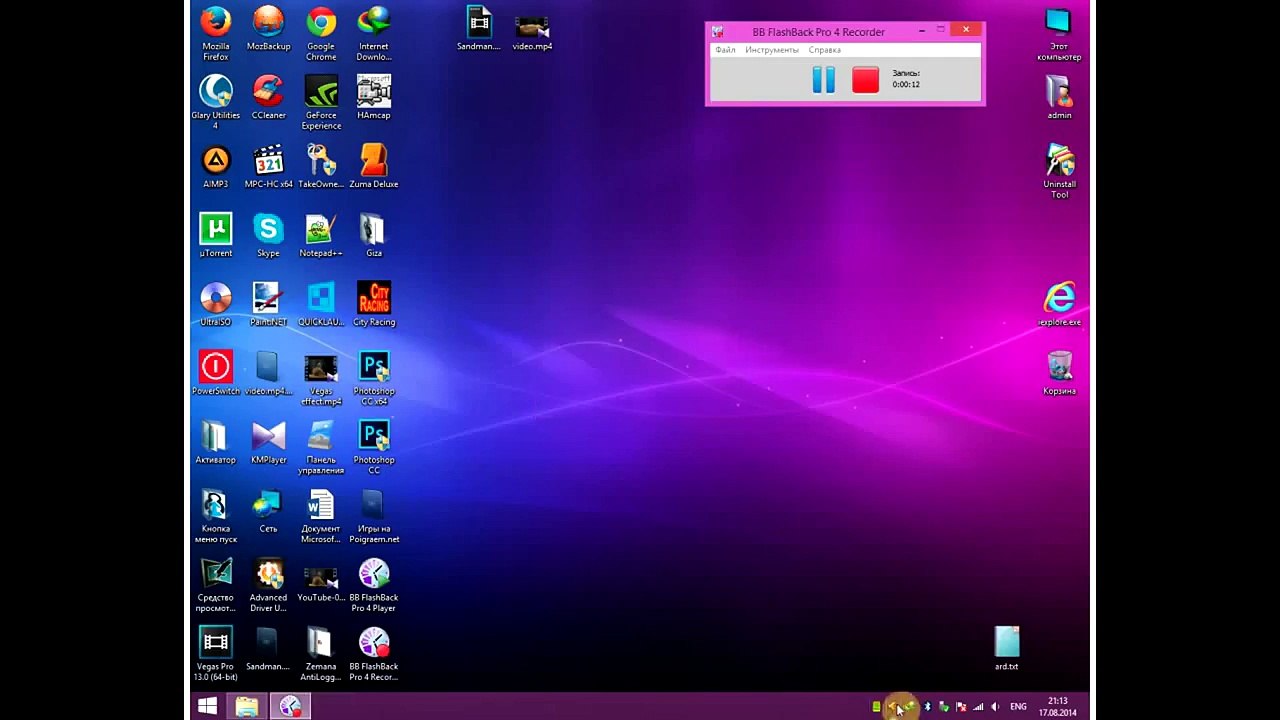
Task: Stop the recording with the red button
Action: tap(865, 80)
